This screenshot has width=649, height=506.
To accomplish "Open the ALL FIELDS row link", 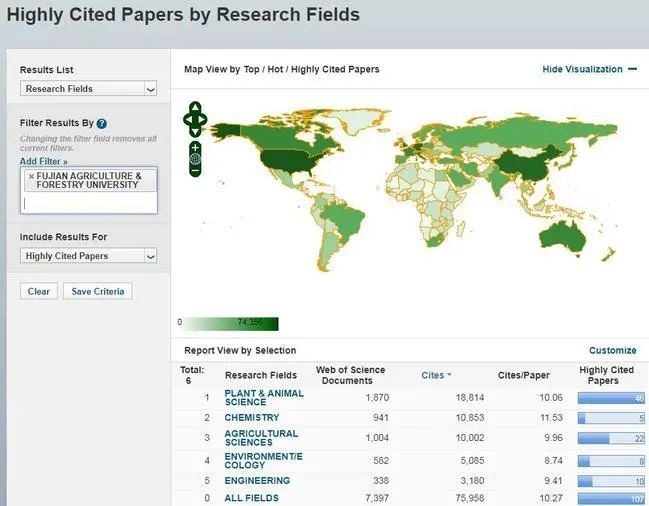I will (251, 498).
